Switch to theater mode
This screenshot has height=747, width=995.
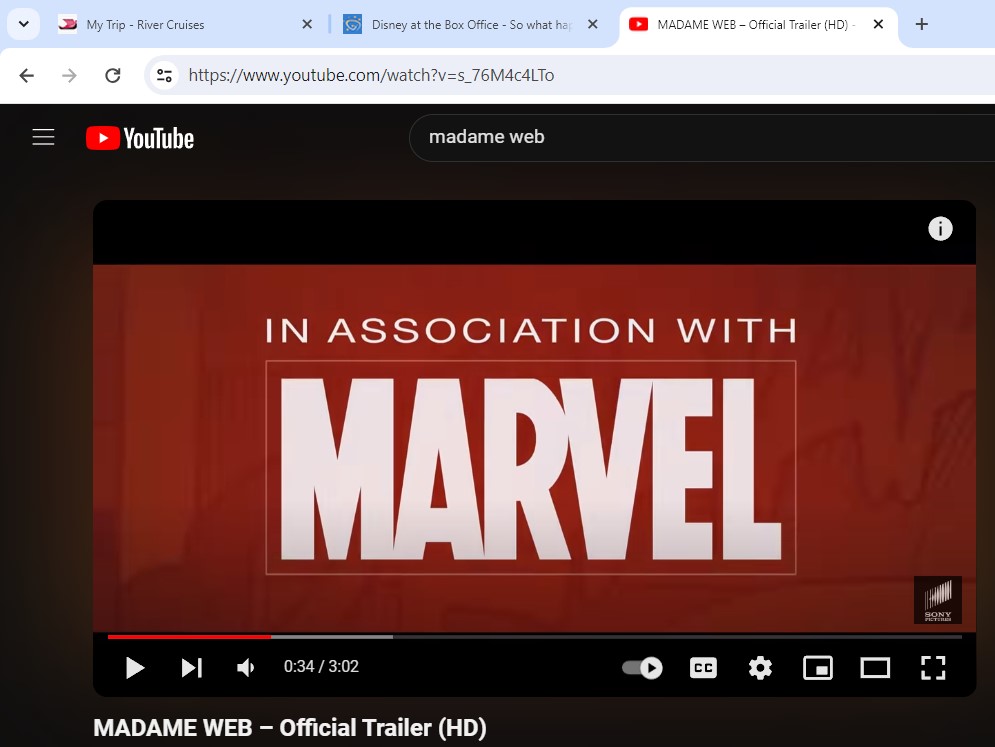tap(875, 667)
